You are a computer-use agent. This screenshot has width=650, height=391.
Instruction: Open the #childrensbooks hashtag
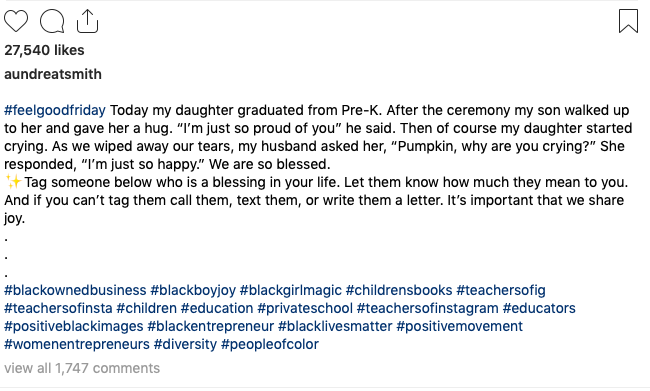pos(399,290)
